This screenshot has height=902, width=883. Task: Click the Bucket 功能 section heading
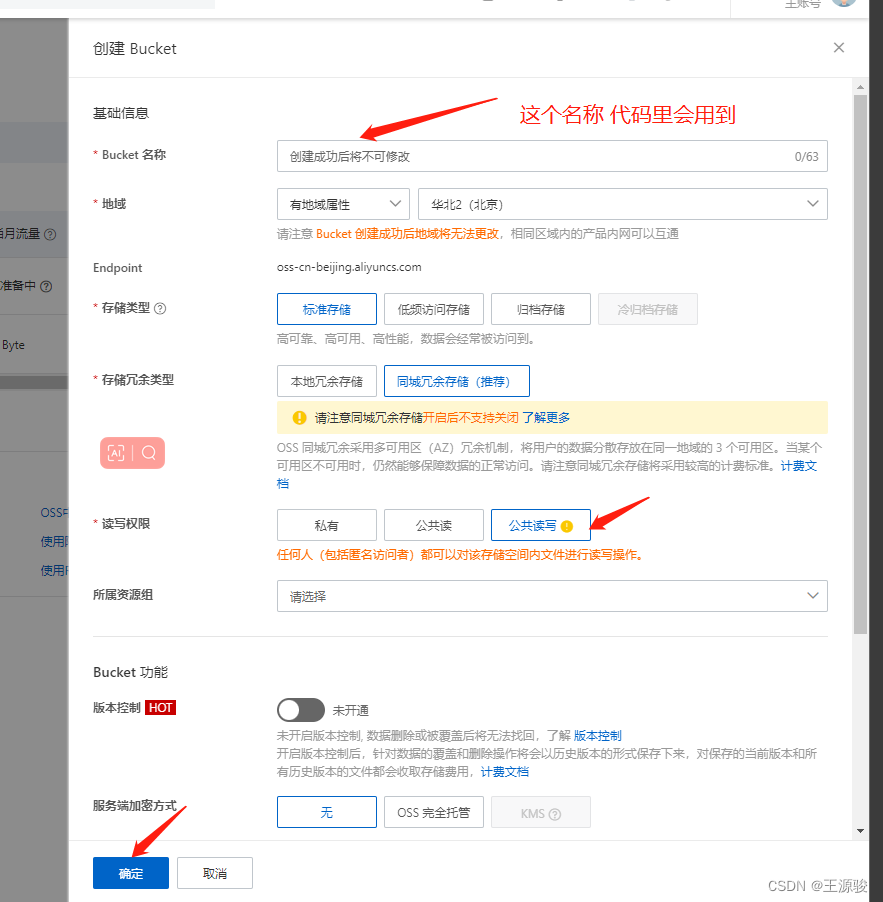point(131,672)
